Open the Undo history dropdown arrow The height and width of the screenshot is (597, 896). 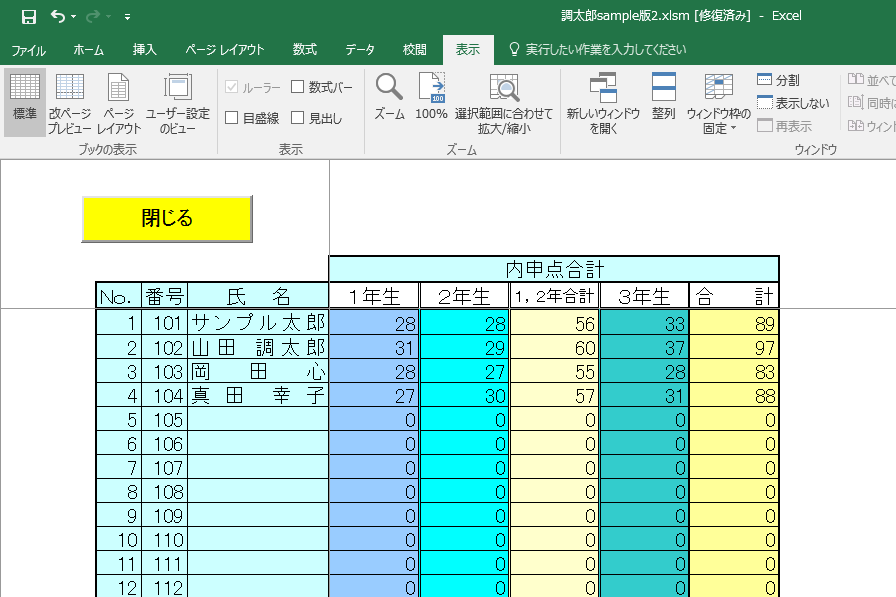(74, 17)
